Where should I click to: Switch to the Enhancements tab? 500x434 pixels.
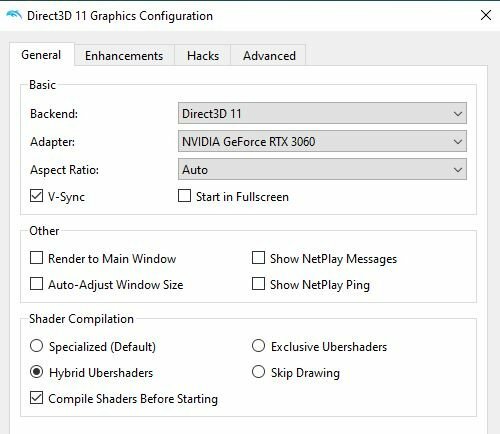click(x=124, y=56)
